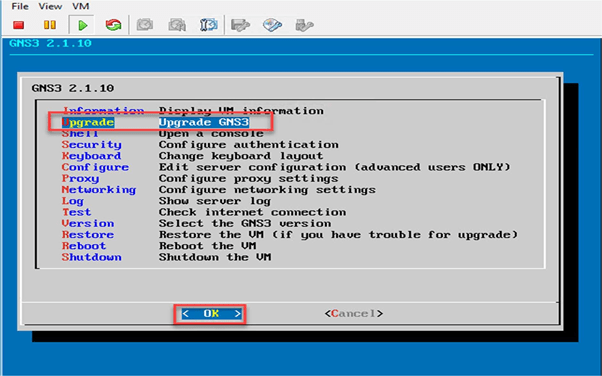Click 'Check internet connection' description text
Viewport: 602px width, 376px height.
(x=253, y=212)
